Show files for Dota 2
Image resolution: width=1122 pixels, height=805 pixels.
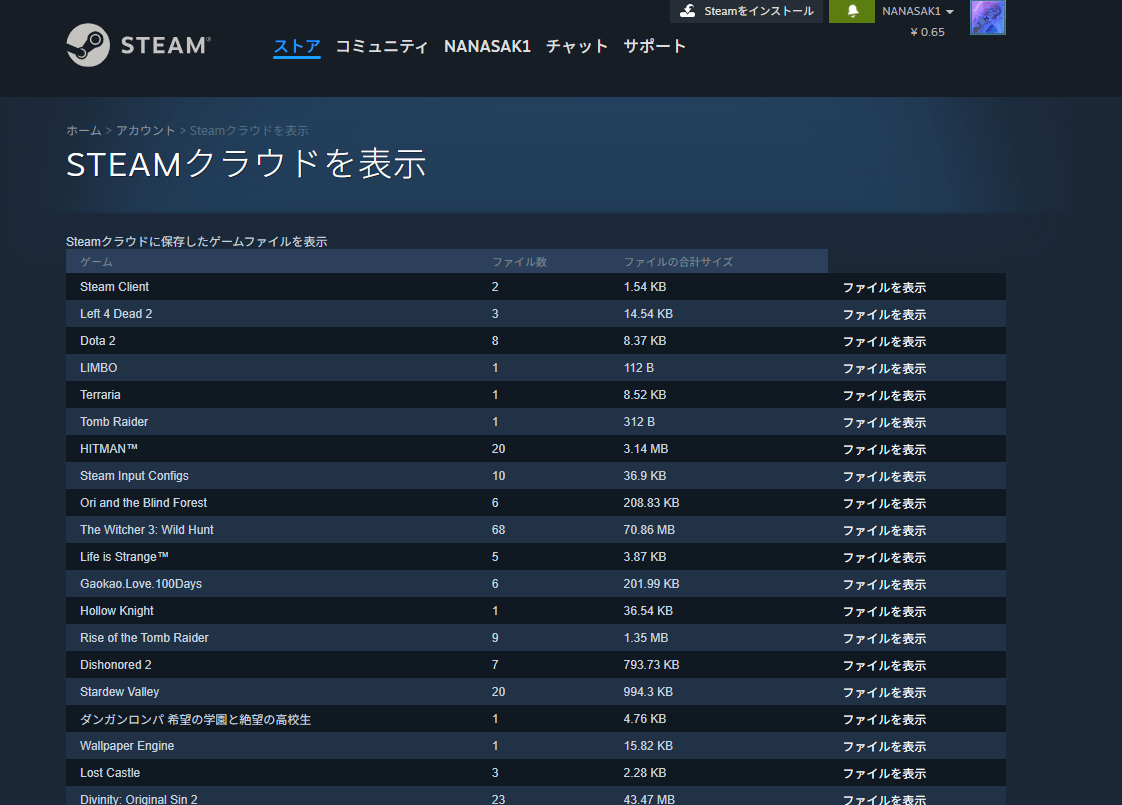click(884, 342)
